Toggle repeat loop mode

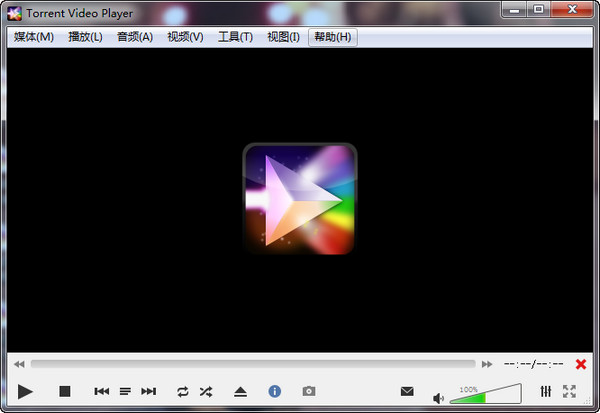[182, 392]
